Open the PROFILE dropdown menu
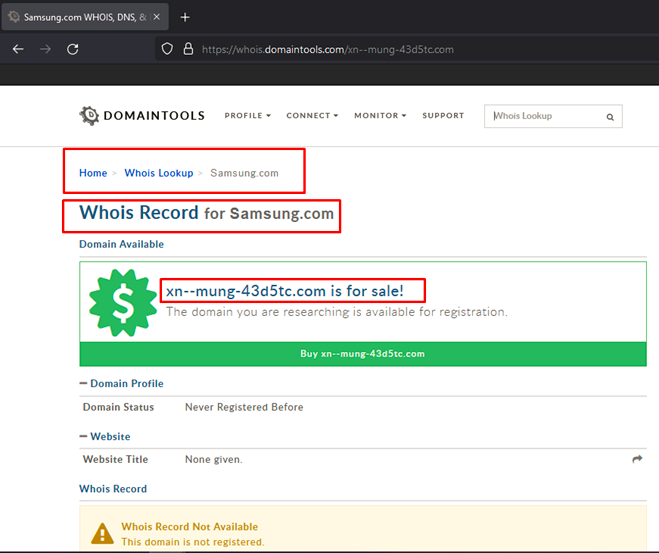Viewport: 659px width, 553px height. [x=248, y=116]
